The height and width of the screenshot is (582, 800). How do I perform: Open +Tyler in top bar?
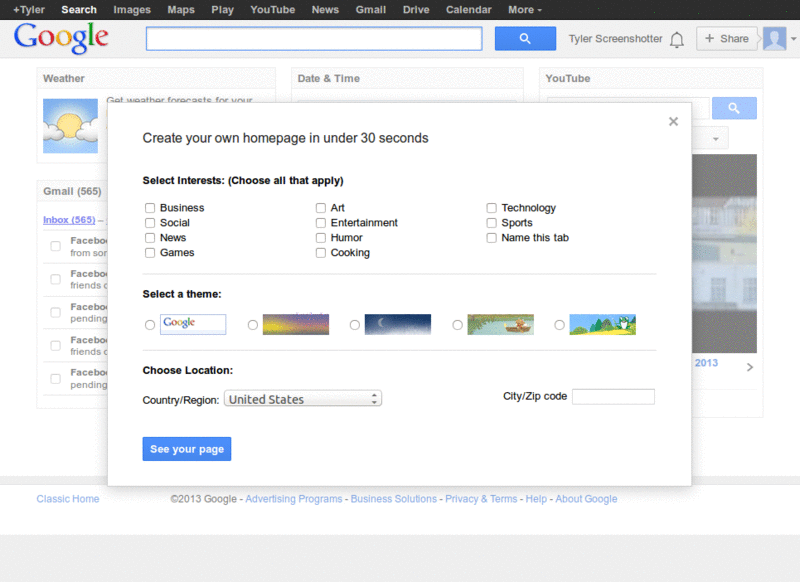pos(29,10)
